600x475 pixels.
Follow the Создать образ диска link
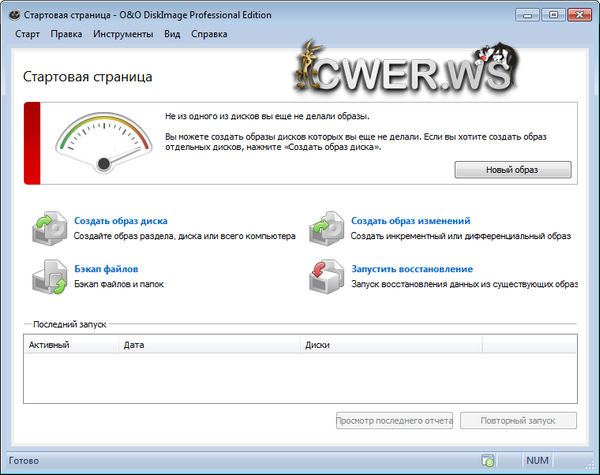(x=121, y=221)
